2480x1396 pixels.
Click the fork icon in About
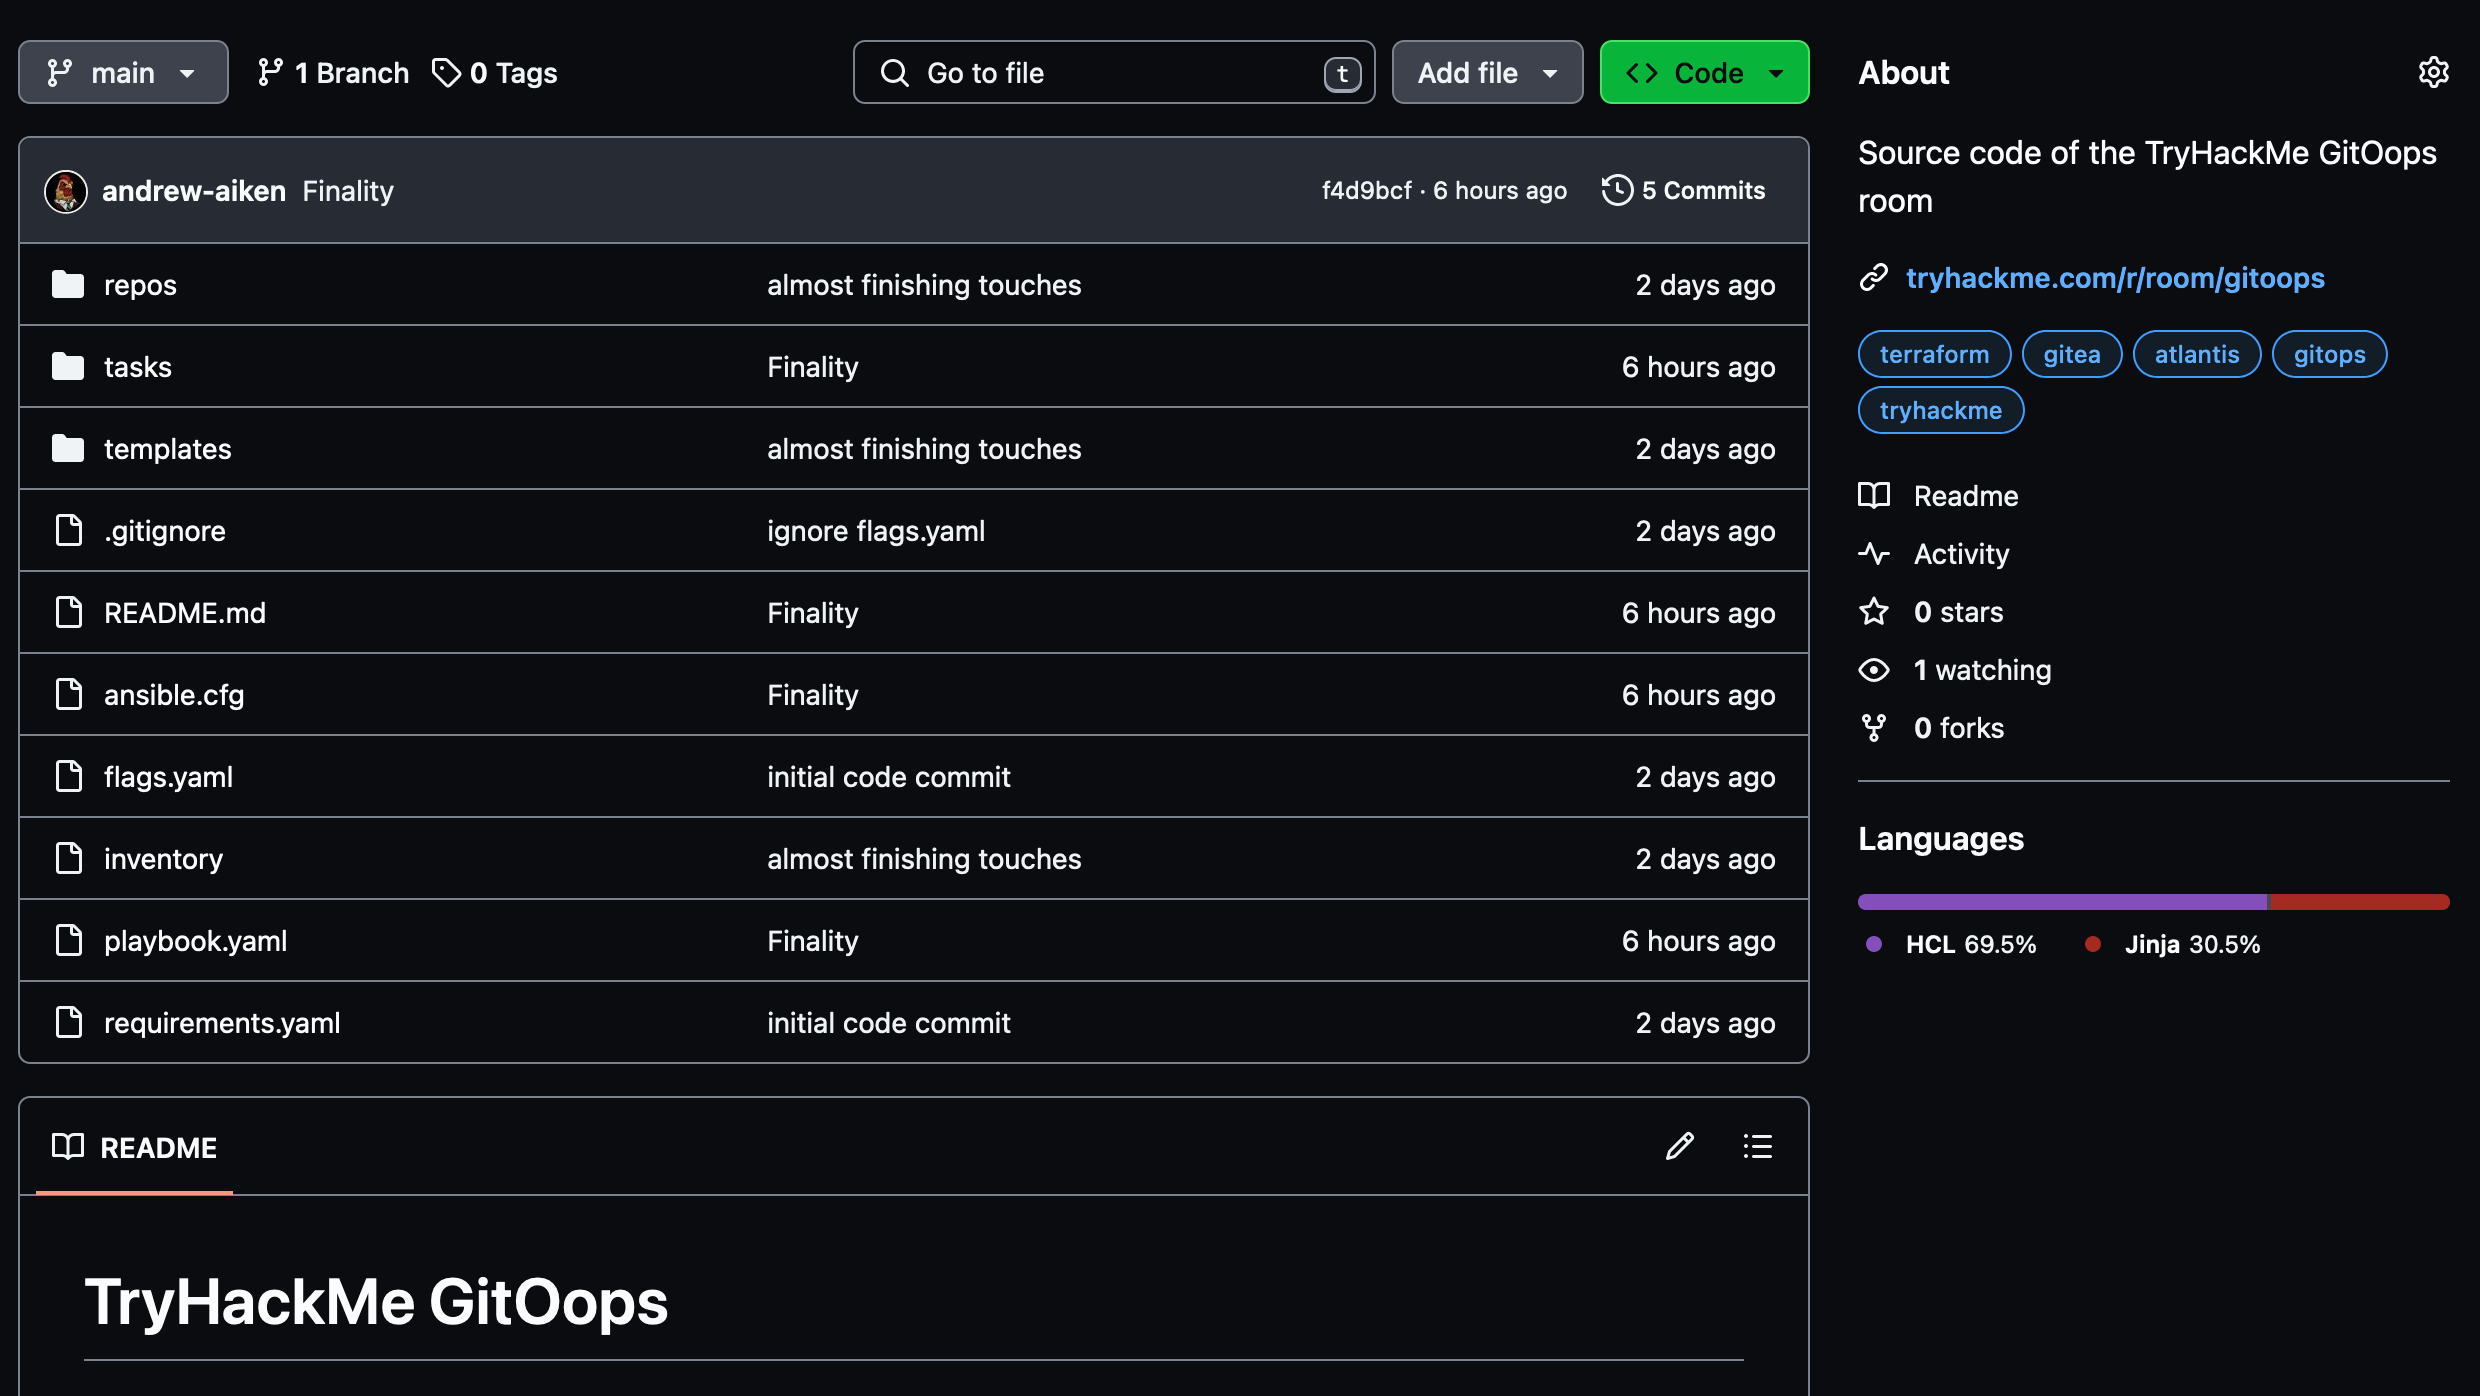1874,728
